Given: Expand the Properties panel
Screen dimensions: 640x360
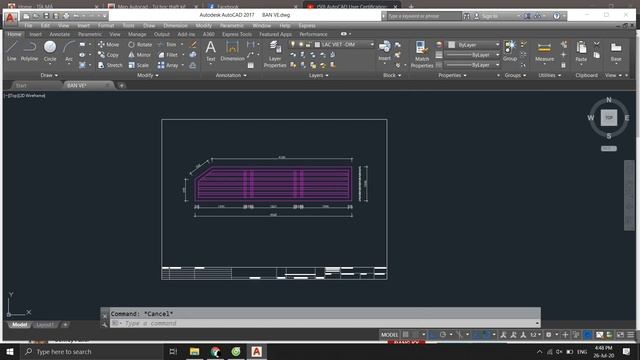Looking at the screenshot, I should 452,75.
